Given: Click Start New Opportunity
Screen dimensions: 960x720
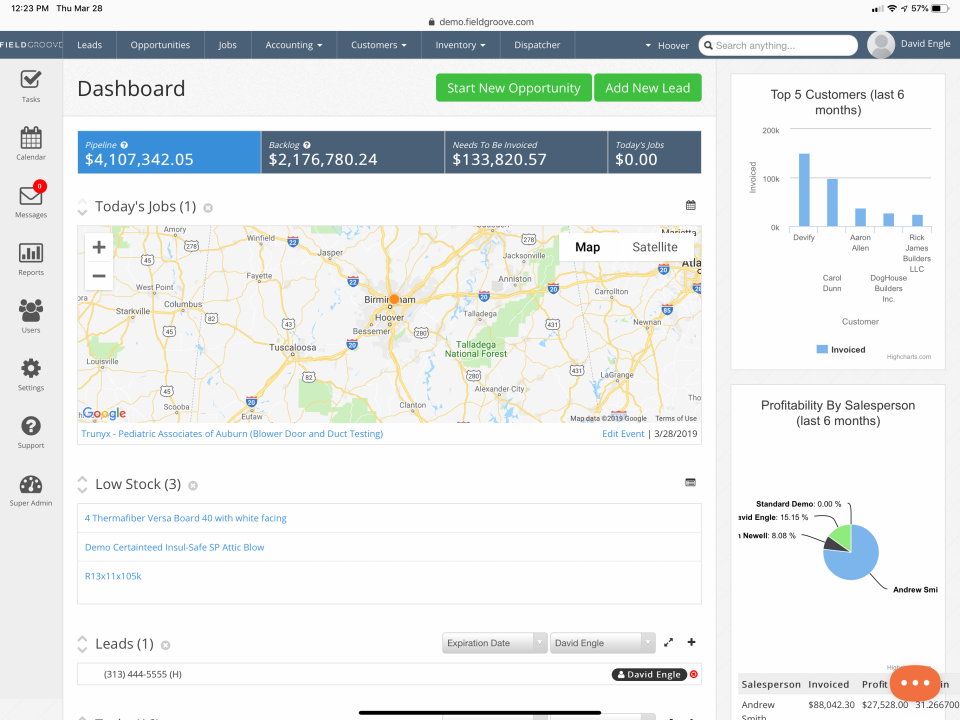Looking at the screenshot, I should [513, 87].
